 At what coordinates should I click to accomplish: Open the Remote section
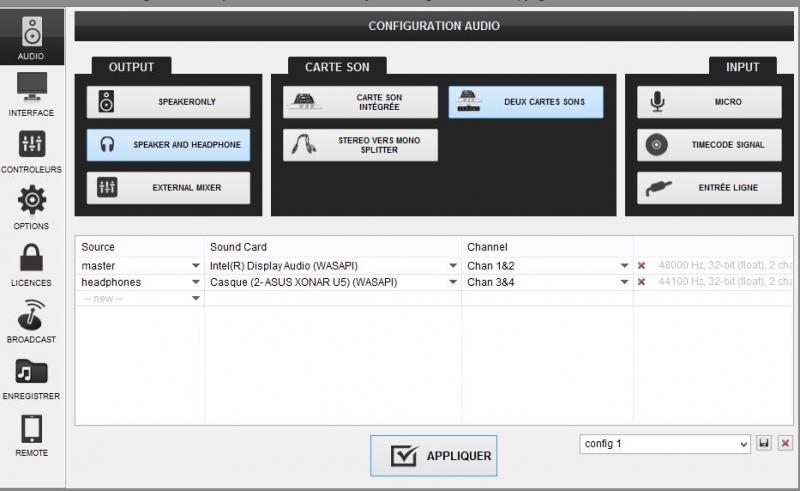click(31, 434)
